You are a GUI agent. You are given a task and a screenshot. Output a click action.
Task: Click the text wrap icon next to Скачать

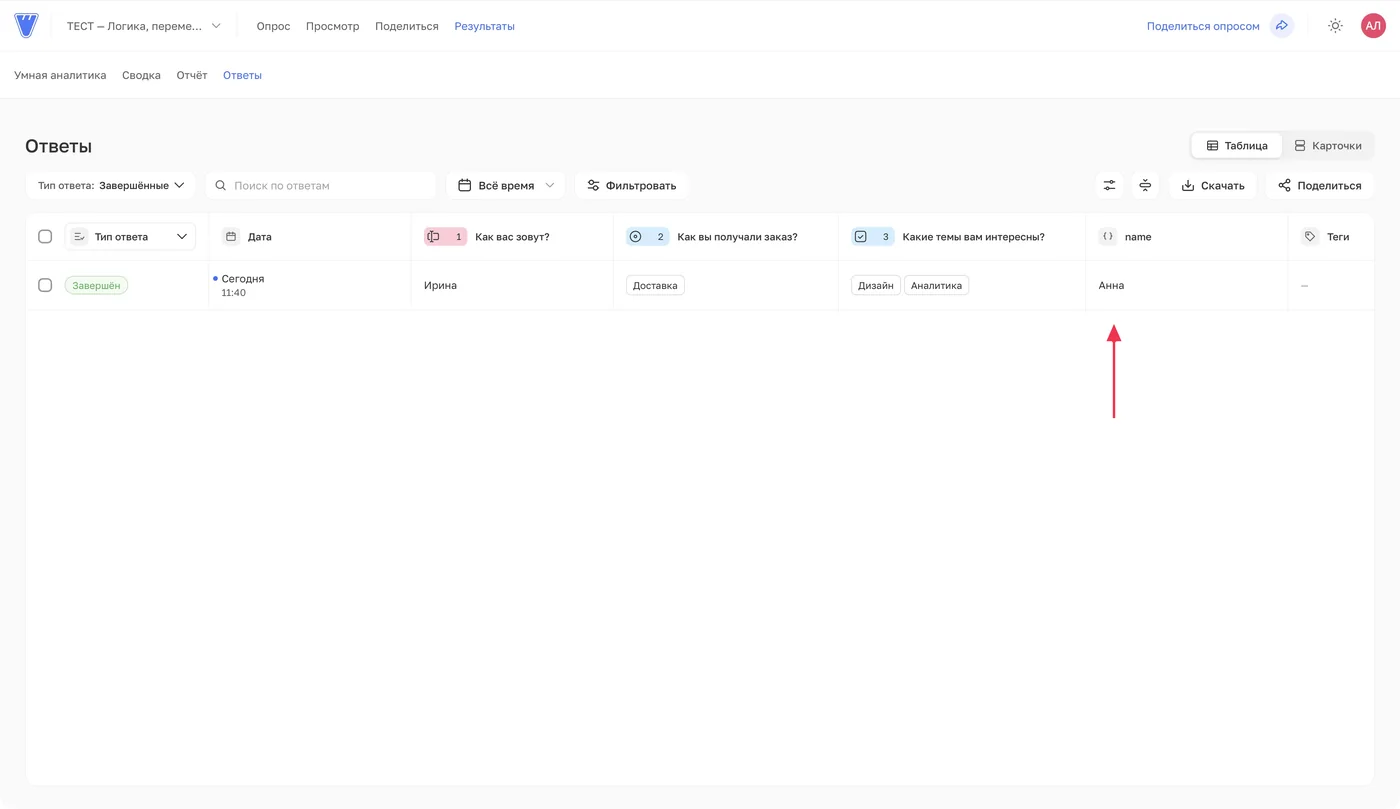coord(1145,185)
